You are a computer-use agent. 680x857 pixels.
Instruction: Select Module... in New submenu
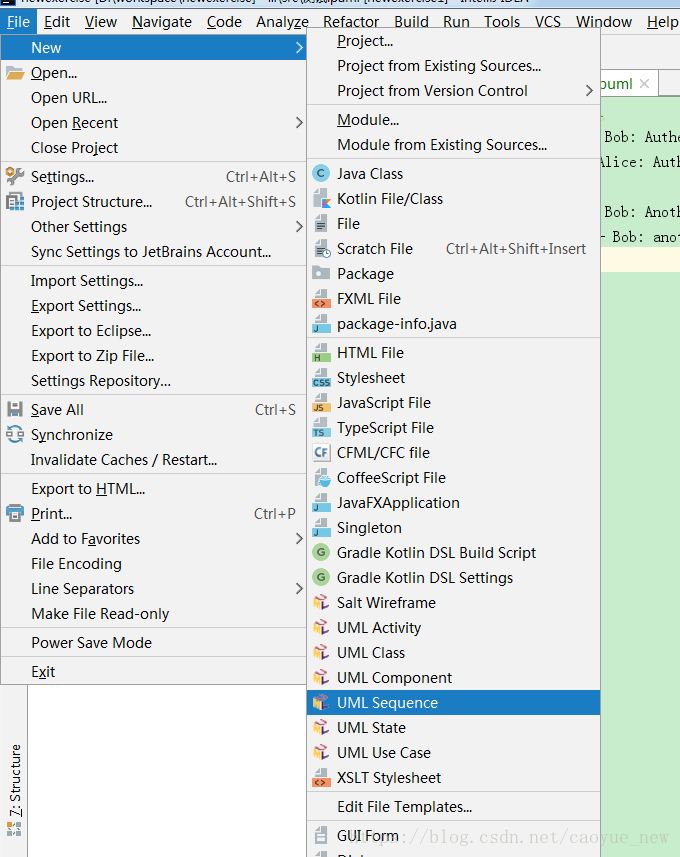(x=453, y=120)
